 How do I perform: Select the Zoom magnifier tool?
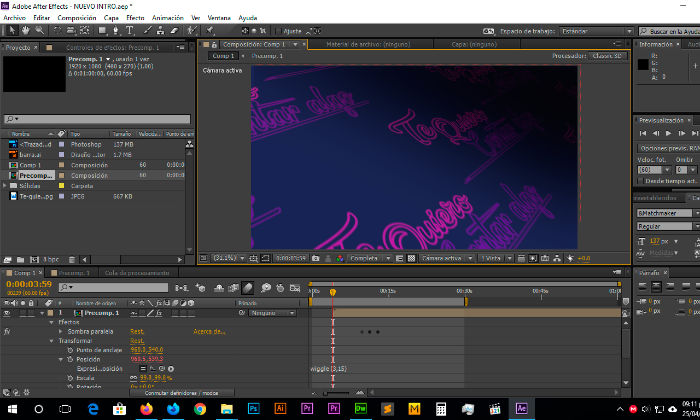click(x=40, y=30)
